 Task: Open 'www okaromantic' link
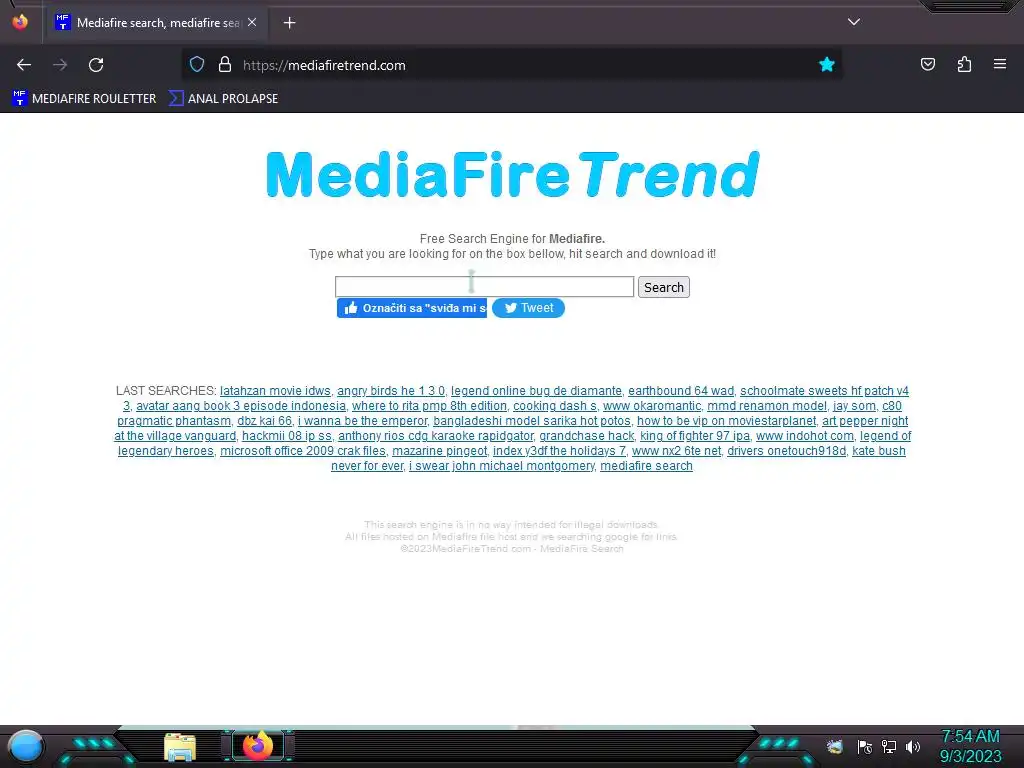click(x=652, y=406)
